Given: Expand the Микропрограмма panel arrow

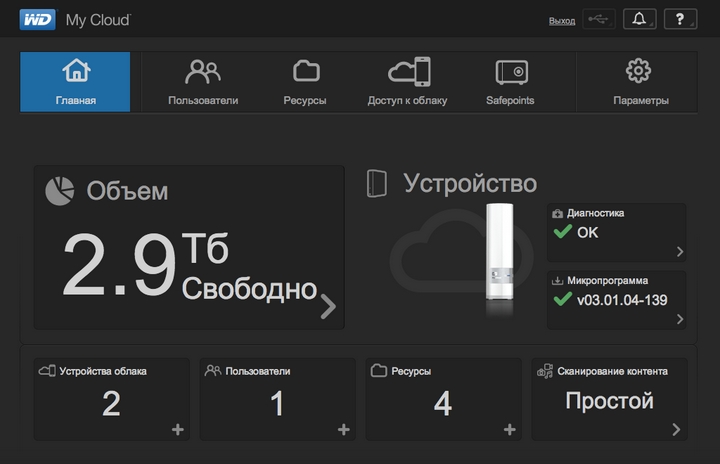Looking at the screenshot, I should pyautogui.click(x=680, y=319).
